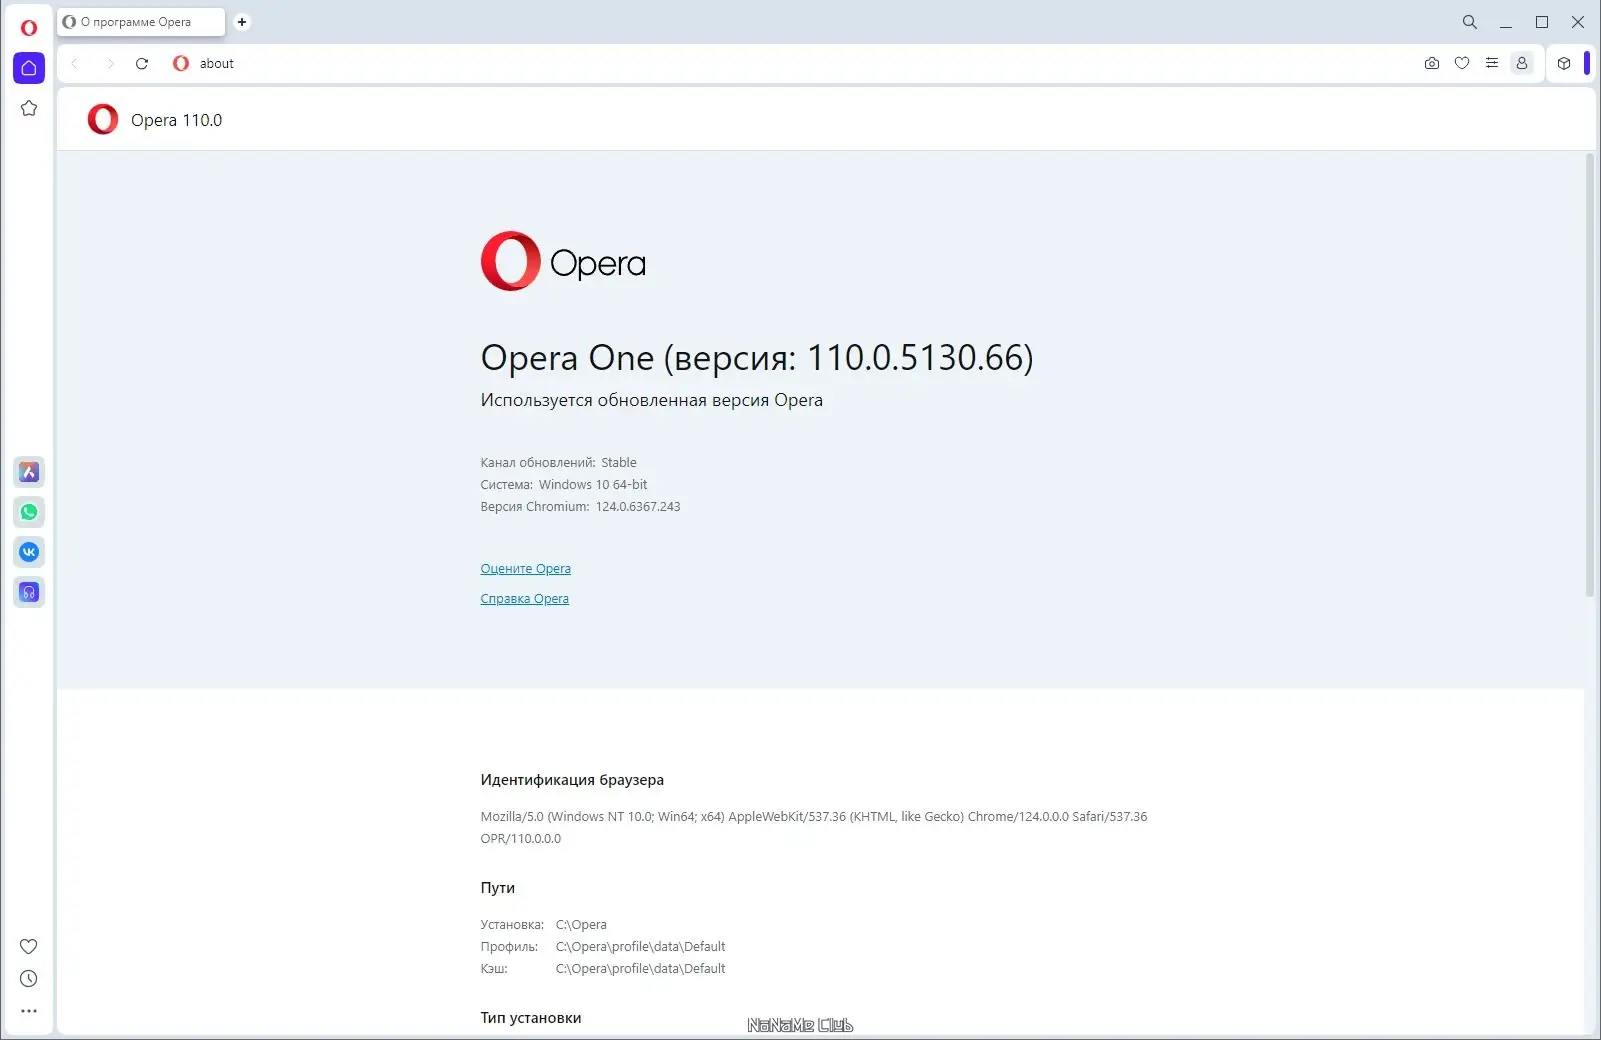Open the Opera main menu logo

tap(29, 28)
